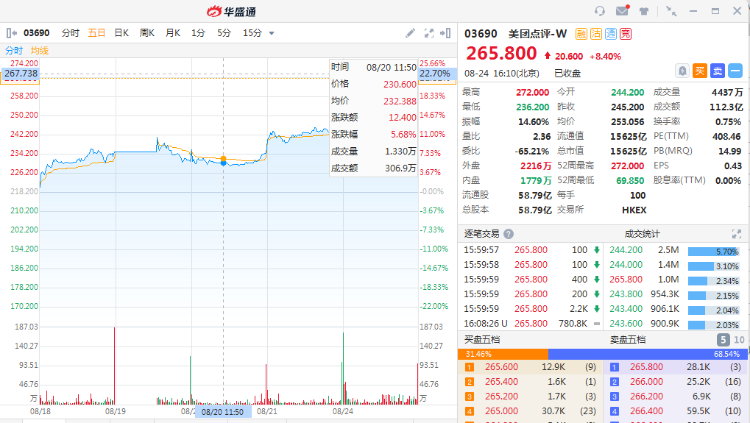
Task: Click bid level 4 price 265.000
Action: [501, 411]
